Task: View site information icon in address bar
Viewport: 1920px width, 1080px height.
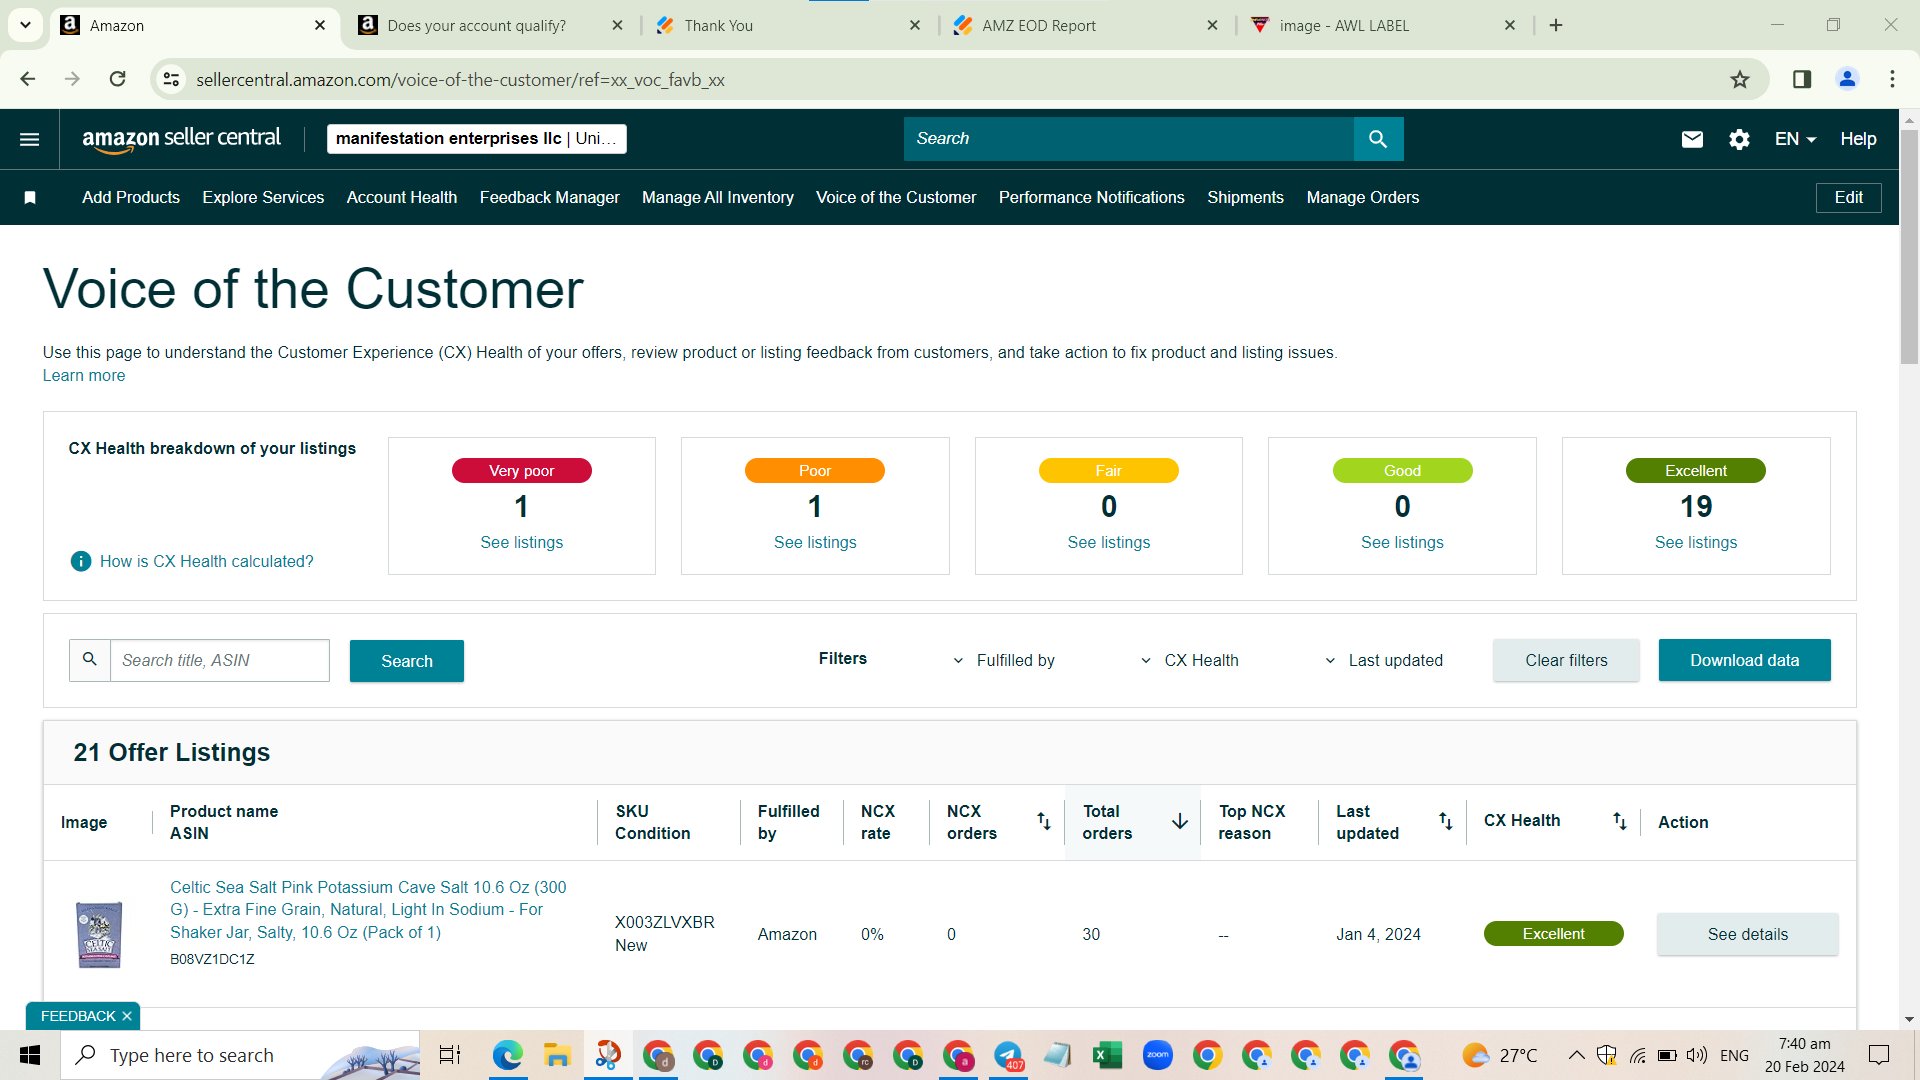Action: pyautogui.click(x=172, y=79)
